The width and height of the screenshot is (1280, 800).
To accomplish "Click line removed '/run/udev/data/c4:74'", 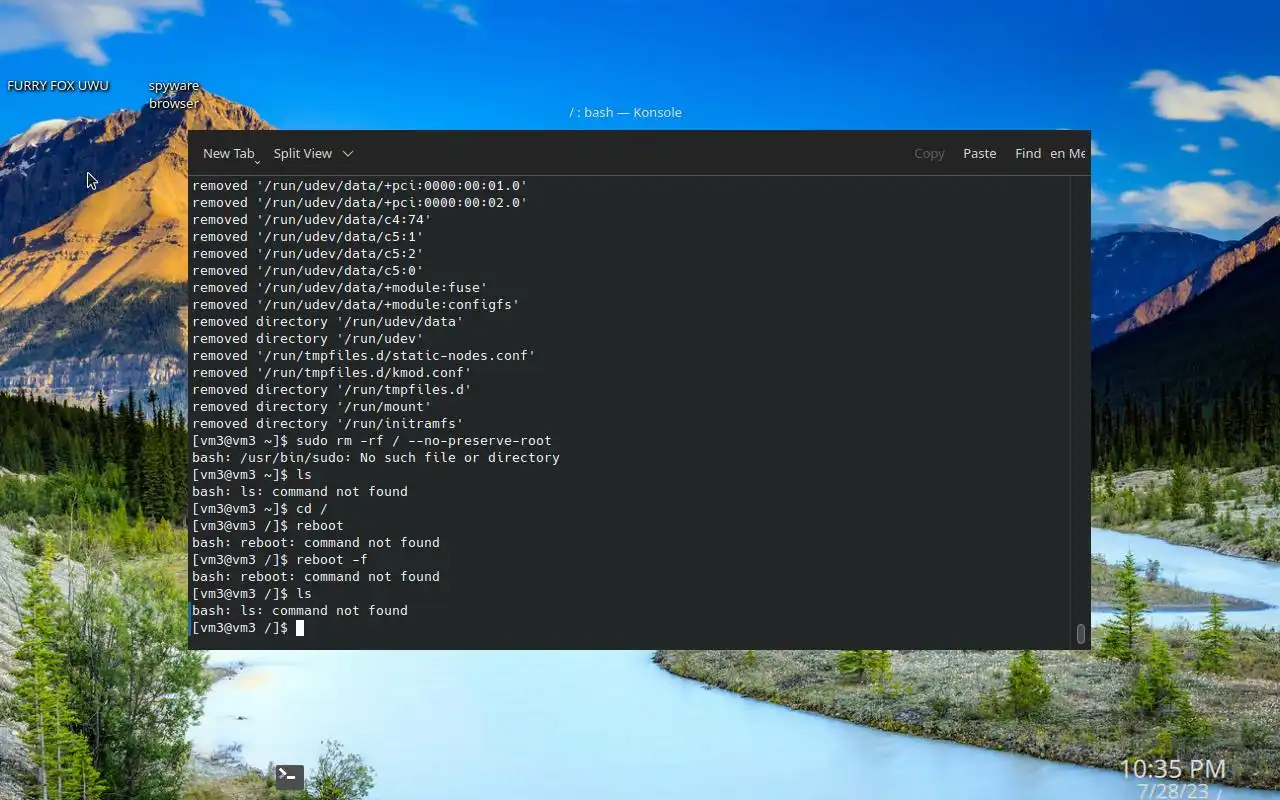I will coord(312,219).
